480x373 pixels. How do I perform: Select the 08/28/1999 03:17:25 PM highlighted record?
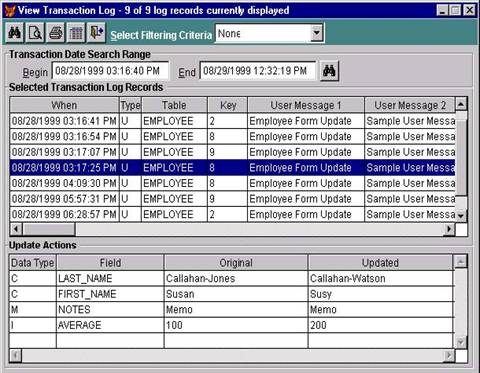pos(232,168)
